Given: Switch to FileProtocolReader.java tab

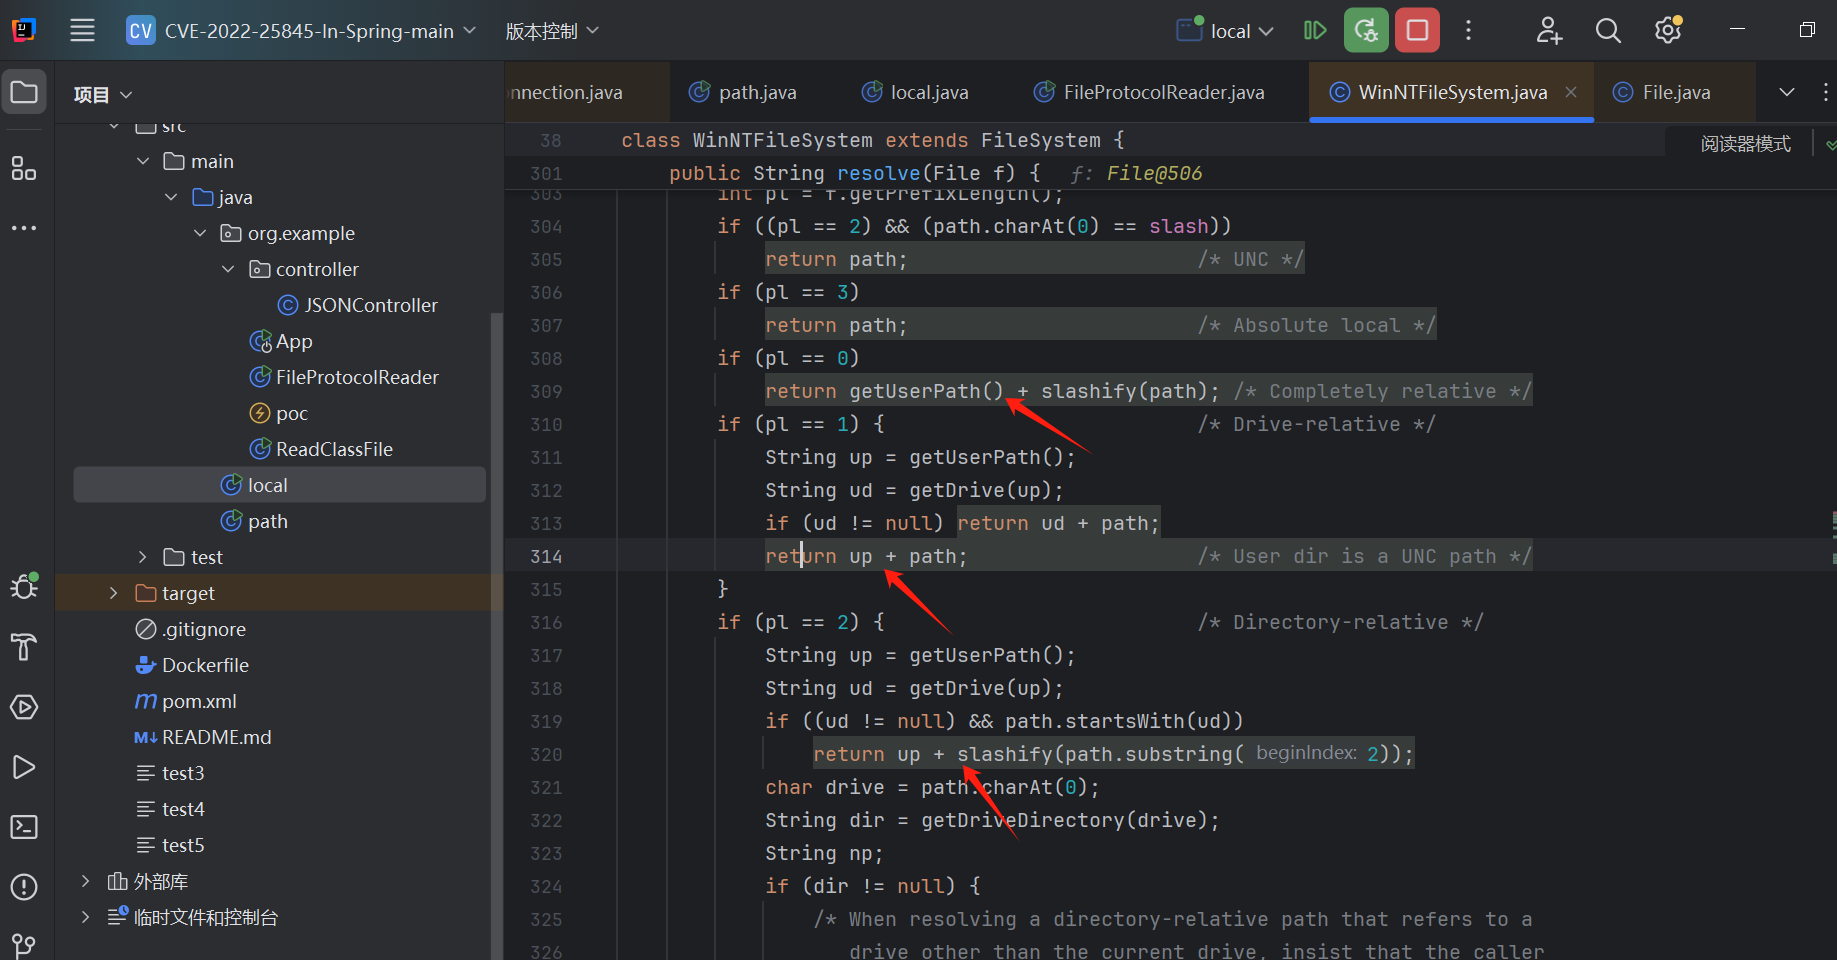Looking at the screenshot, I should [x=1149, y=92].
